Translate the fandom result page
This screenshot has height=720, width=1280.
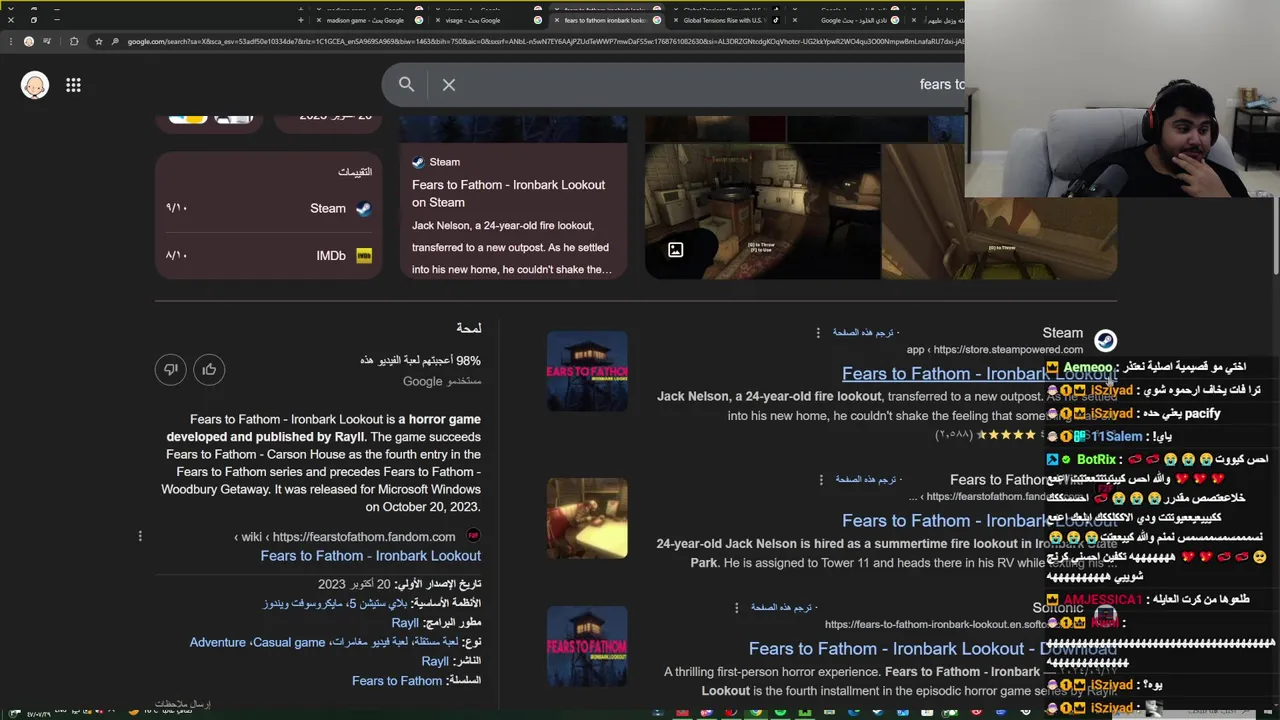coord(867,479)
